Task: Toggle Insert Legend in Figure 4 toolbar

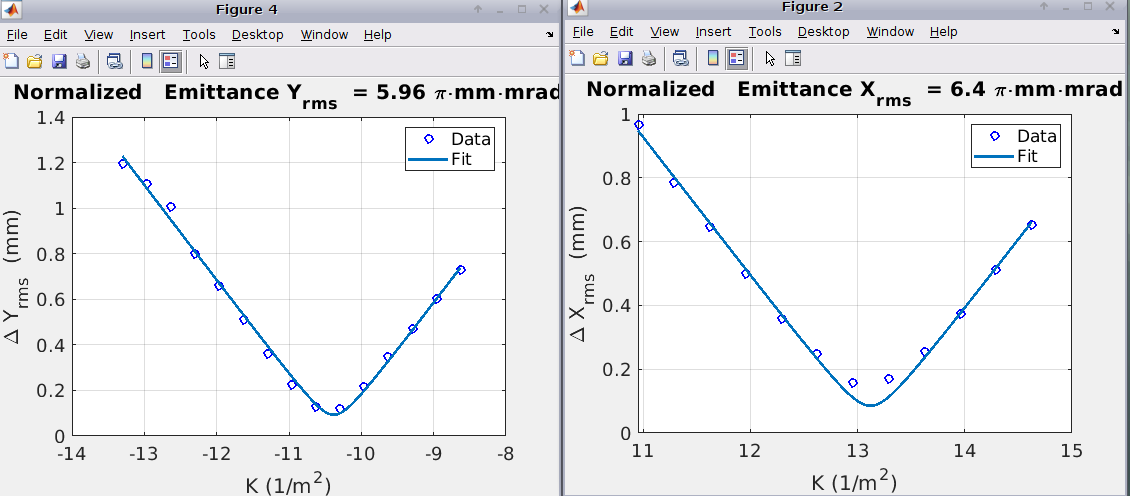Action: (x=171, y=61)
